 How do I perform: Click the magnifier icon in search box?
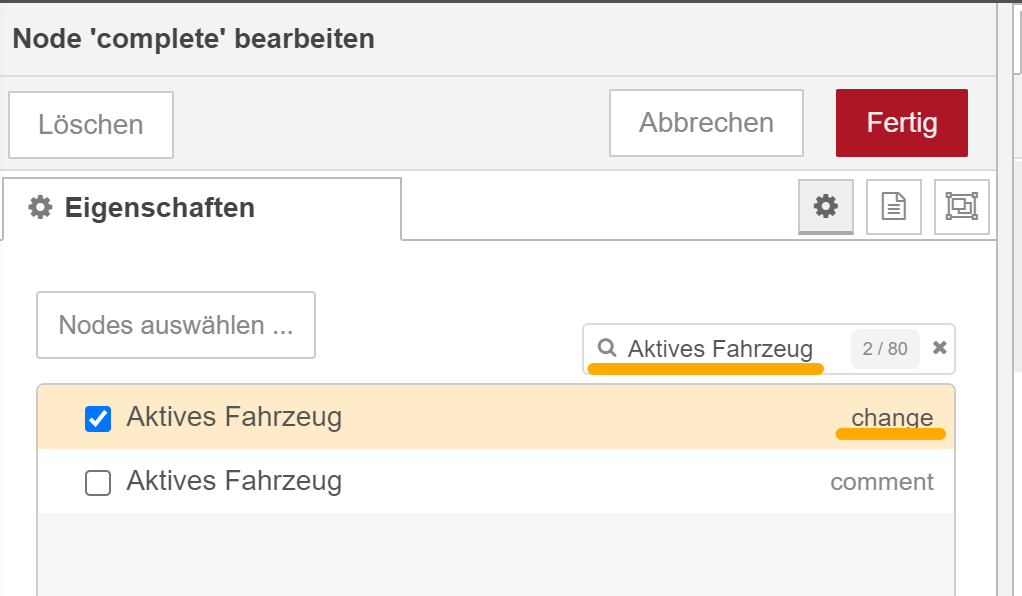[x=607, y=348]
